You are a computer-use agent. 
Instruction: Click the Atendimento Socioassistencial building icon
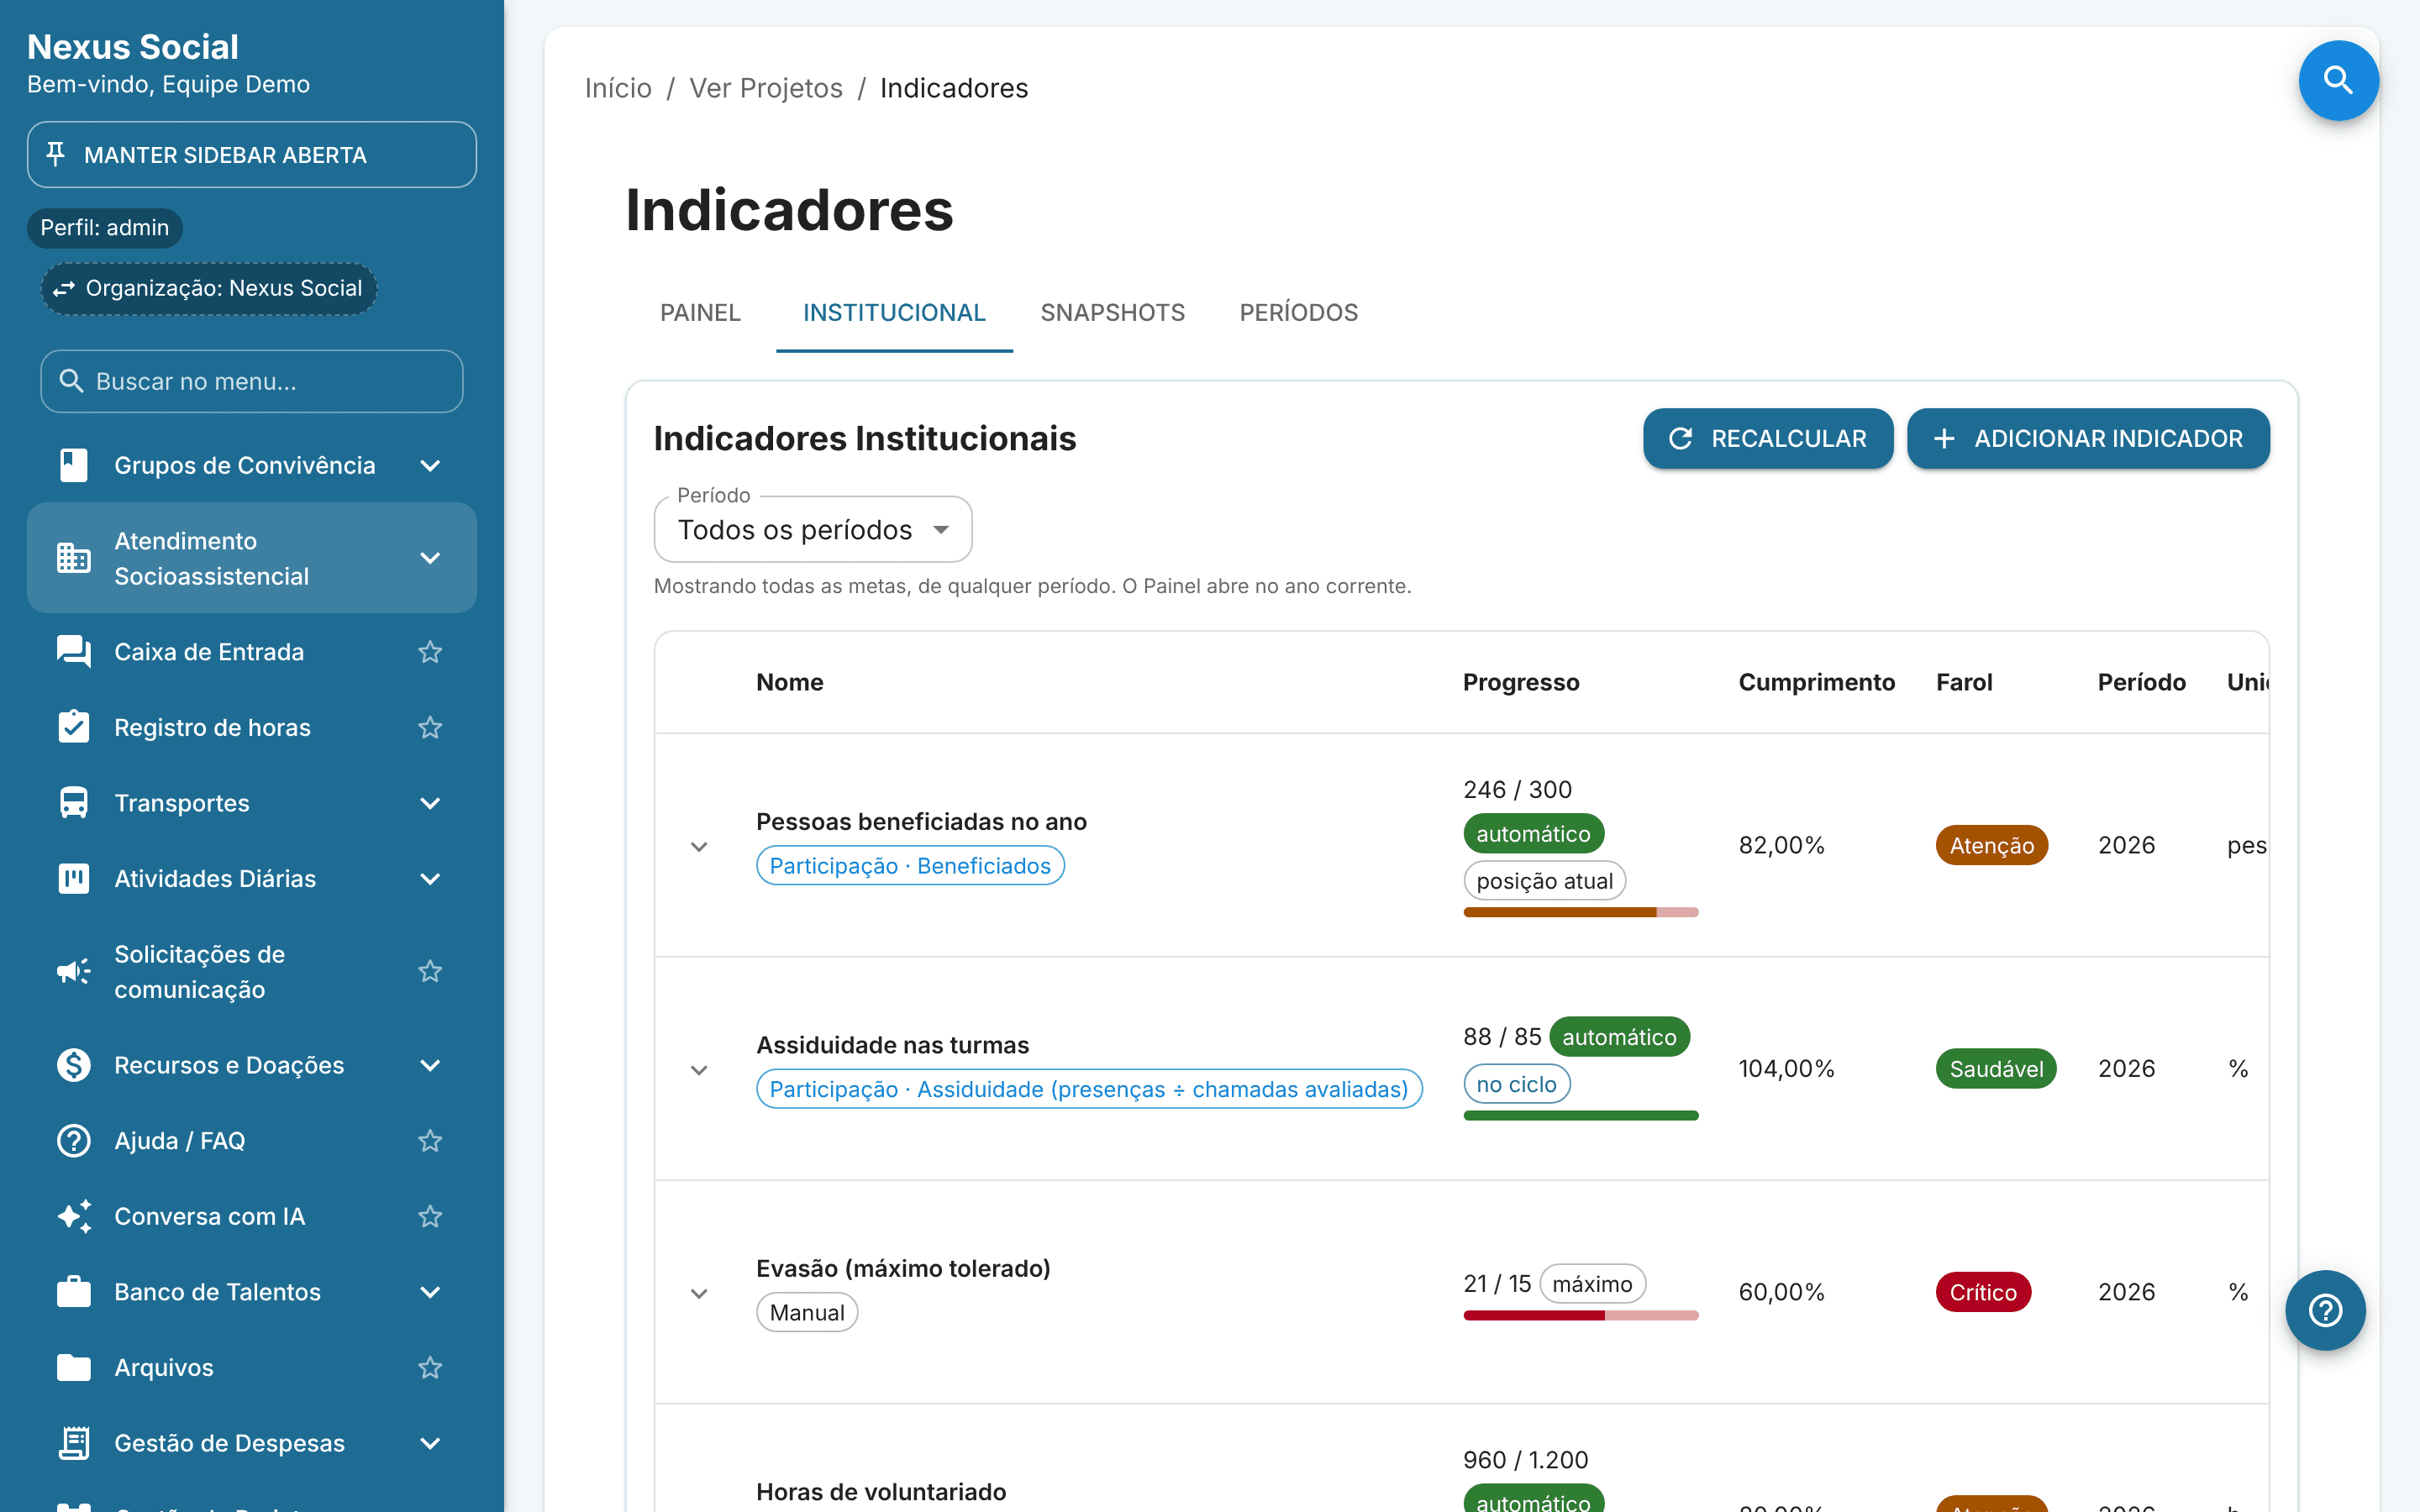(73, 558)
